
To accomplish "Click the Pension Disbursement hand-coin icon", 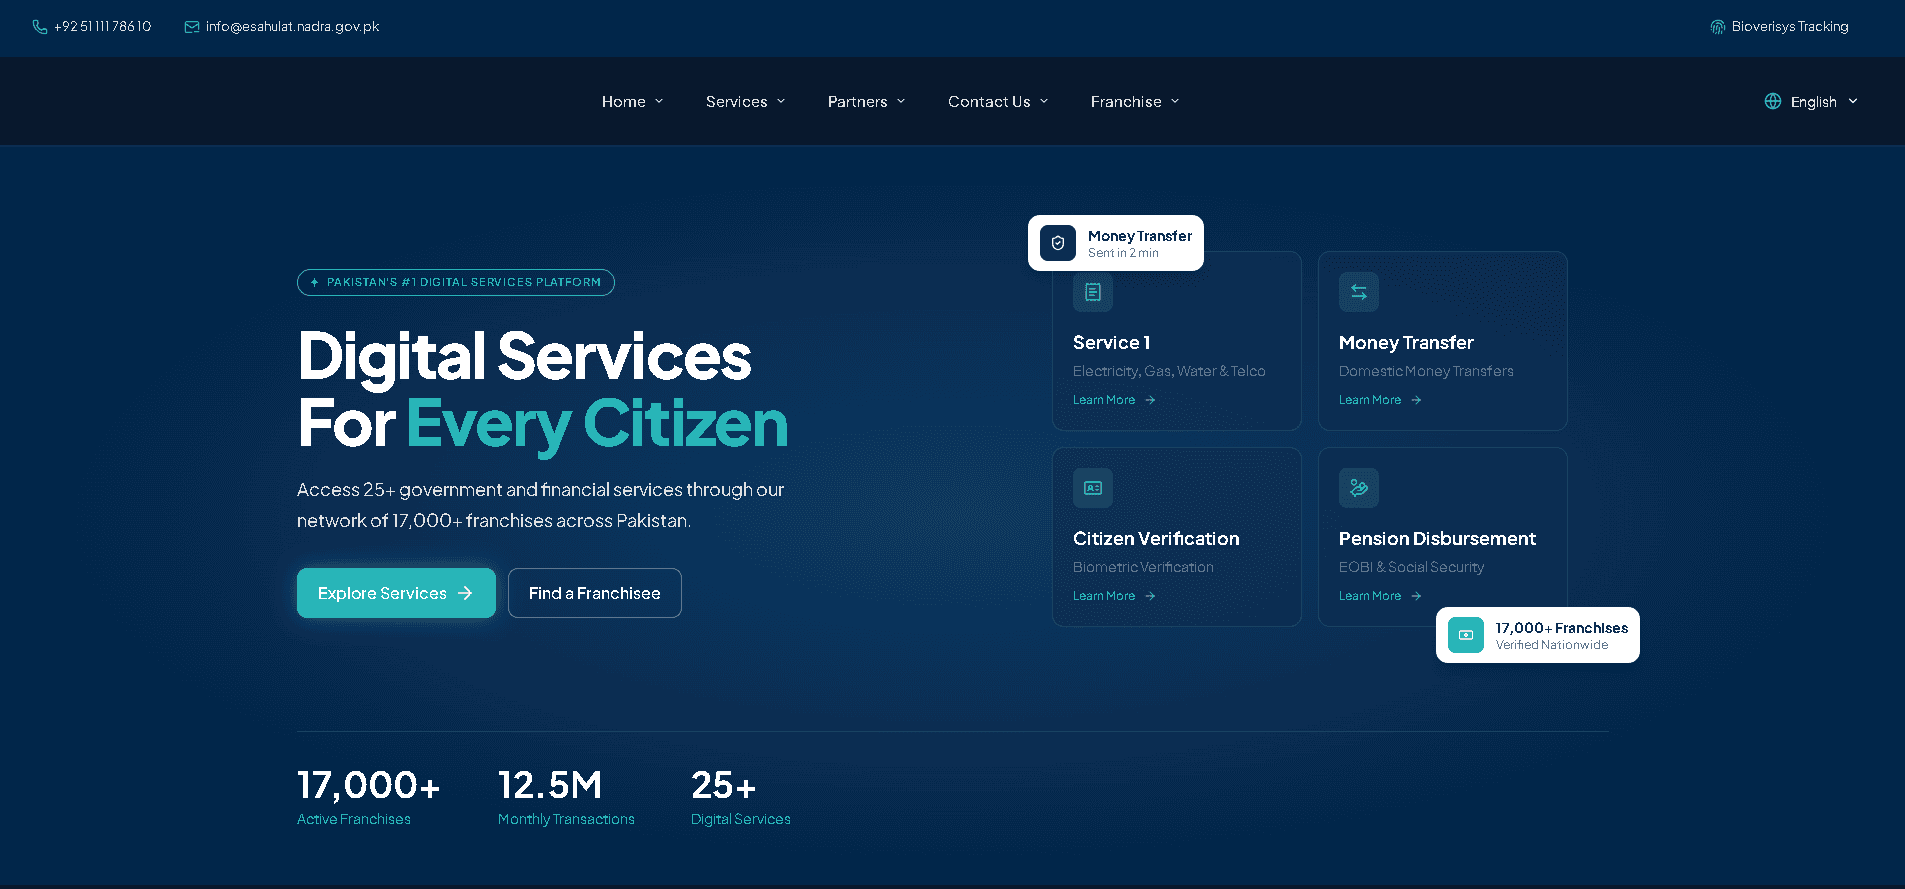I will [1359, 488].
